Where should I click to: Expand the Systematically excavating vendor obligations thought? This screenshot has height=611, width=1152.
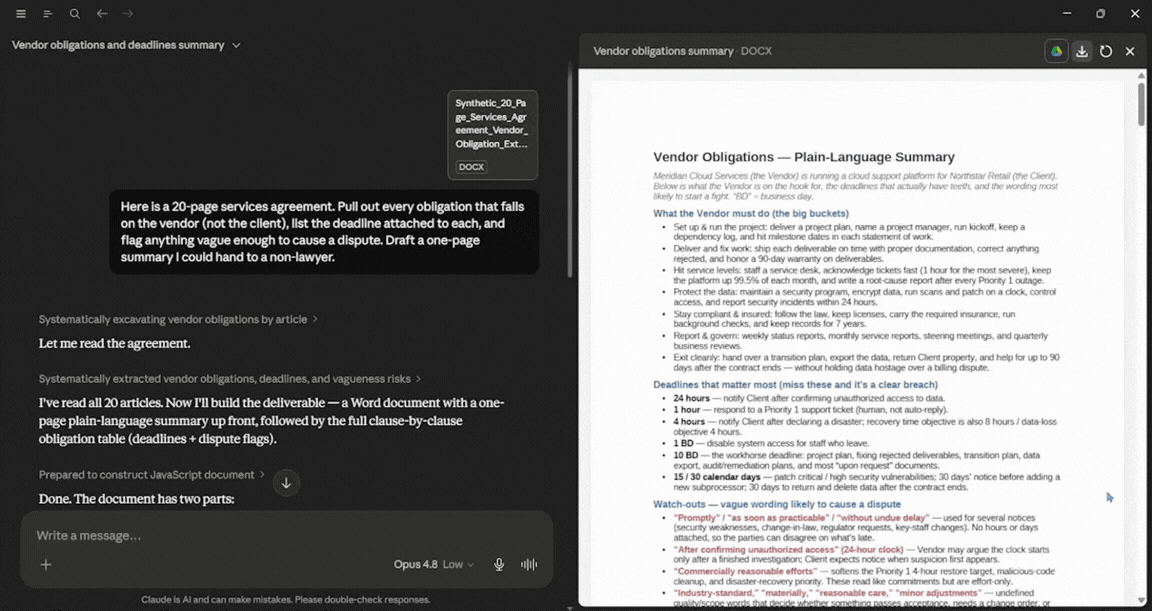point(178,319)
